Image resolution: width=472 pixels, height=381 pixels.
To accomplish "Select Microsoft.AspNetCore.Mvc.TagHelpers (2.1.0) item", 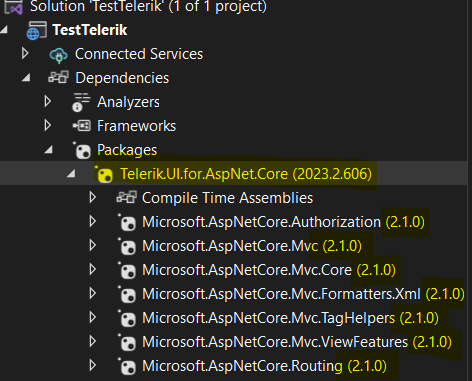I will pyautogui.click(x=290, y=318).
